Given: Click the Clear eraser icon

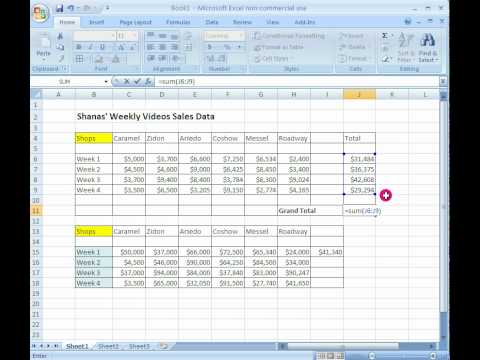Looking at the screenshot, I should click(x=386, y=59).
